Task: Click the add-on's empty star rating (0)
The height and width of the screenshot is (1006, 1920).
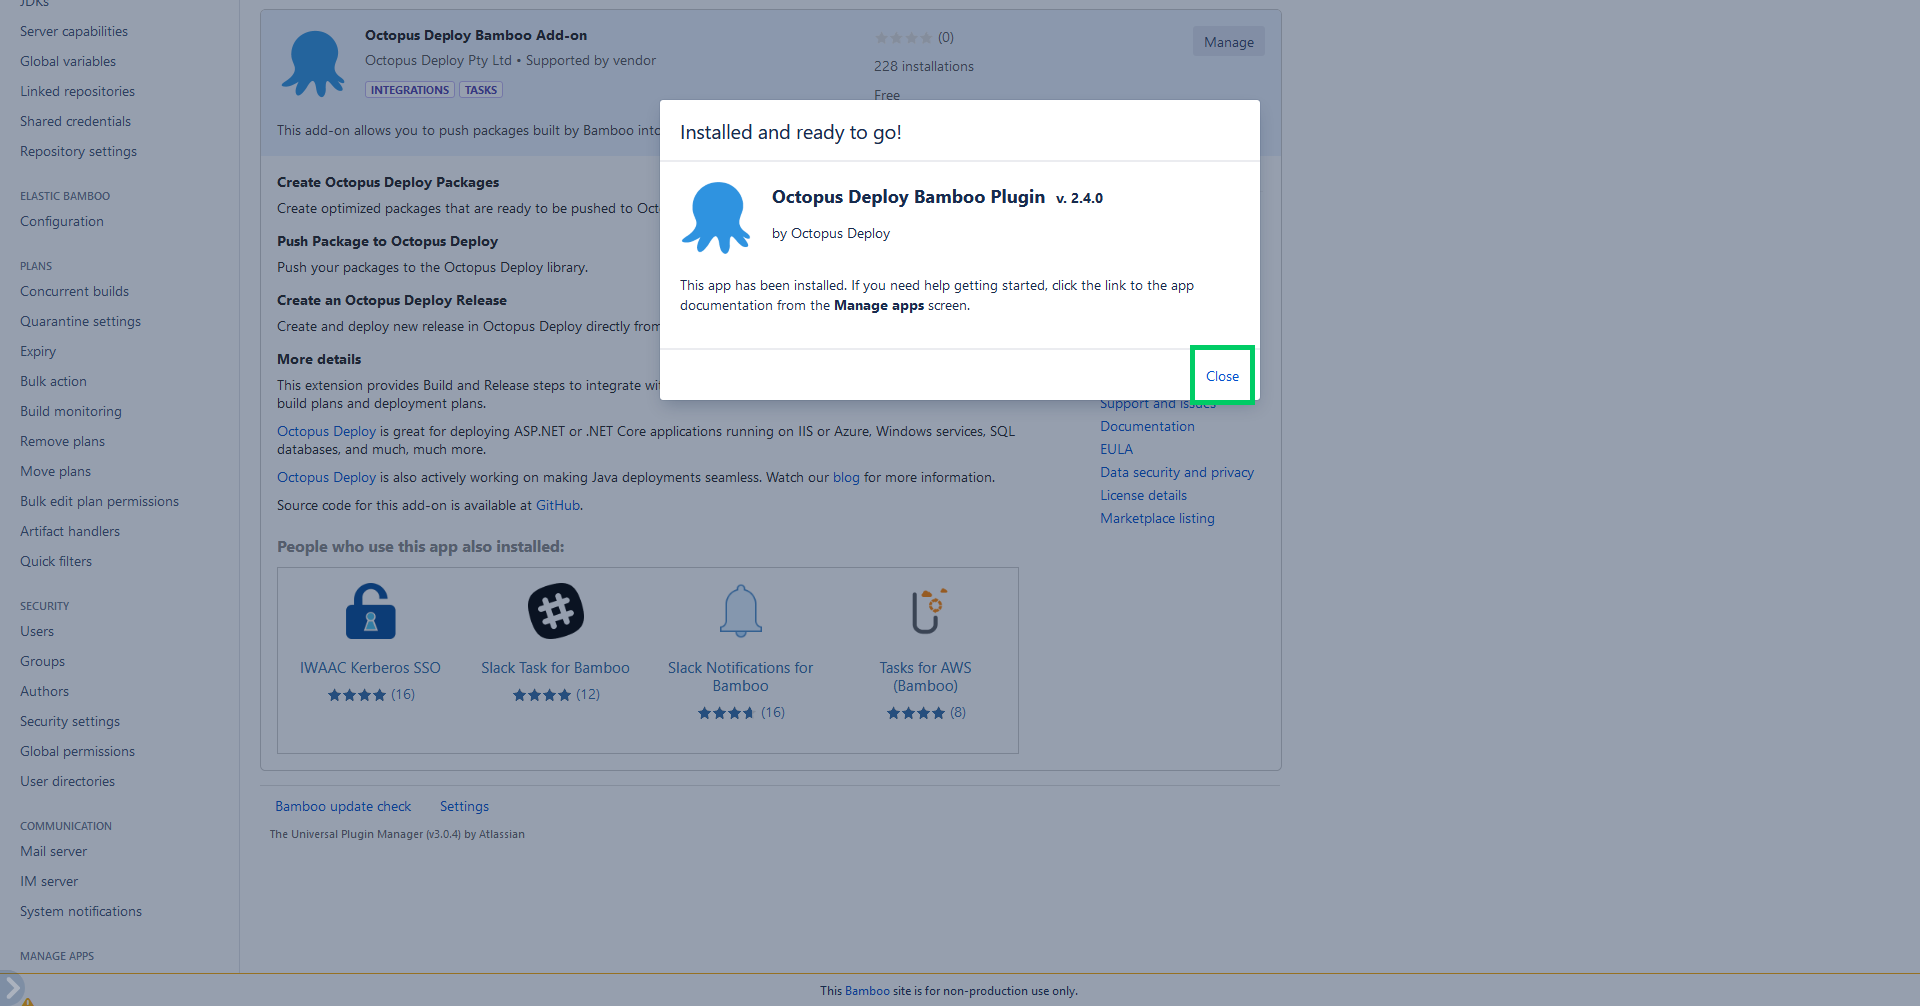Action: click(x=904, y=38)
